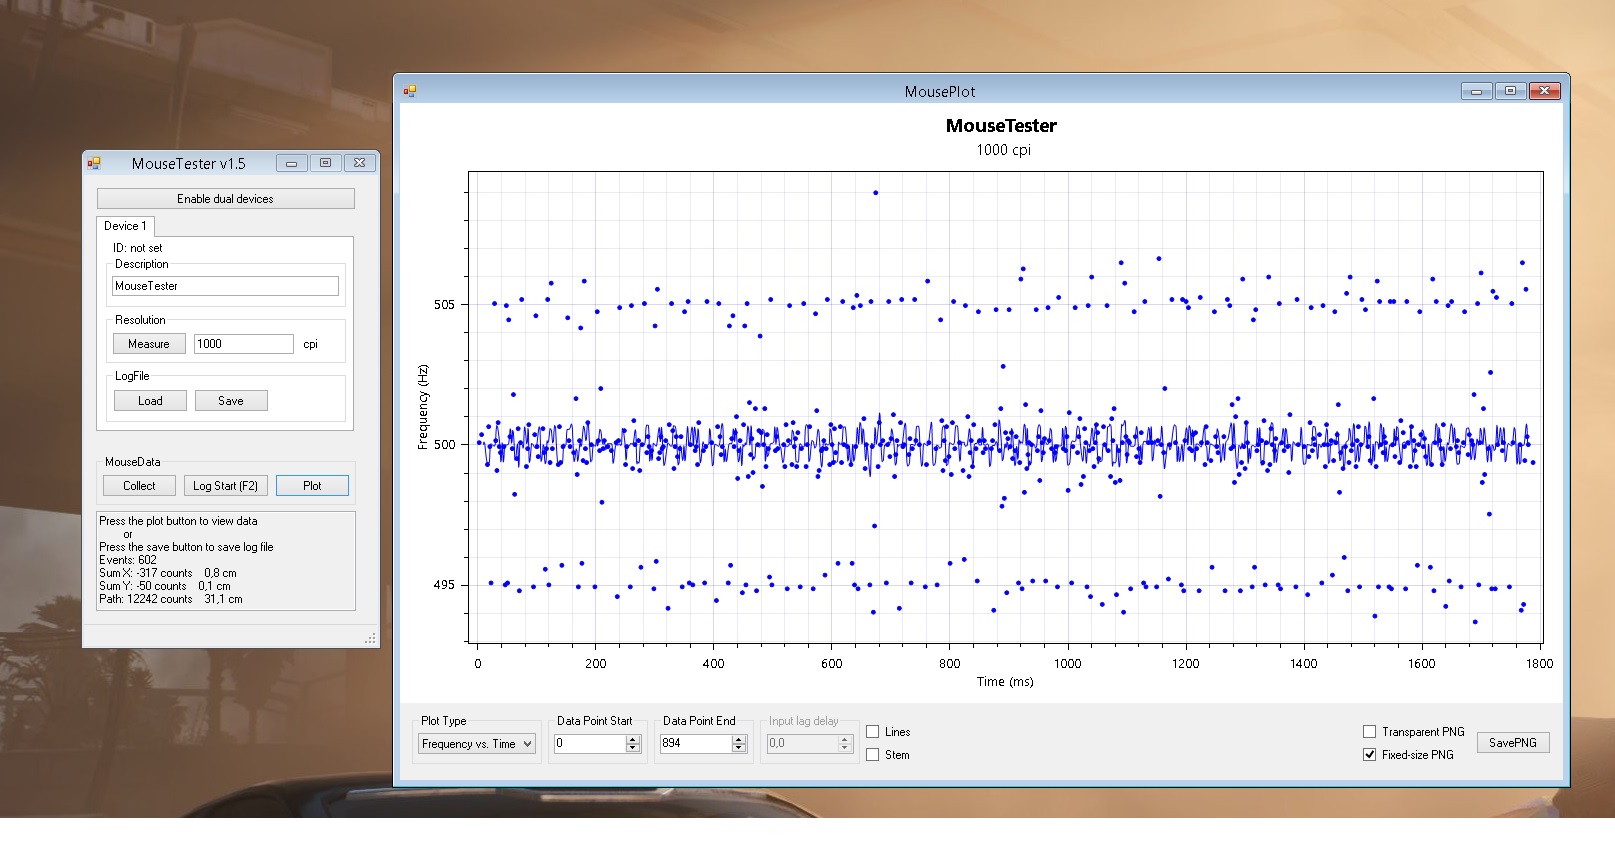Viewport: 1615px width, 864px height.
Task: Increase Data Point End with up arrow
Action: [x=739, y=739]
